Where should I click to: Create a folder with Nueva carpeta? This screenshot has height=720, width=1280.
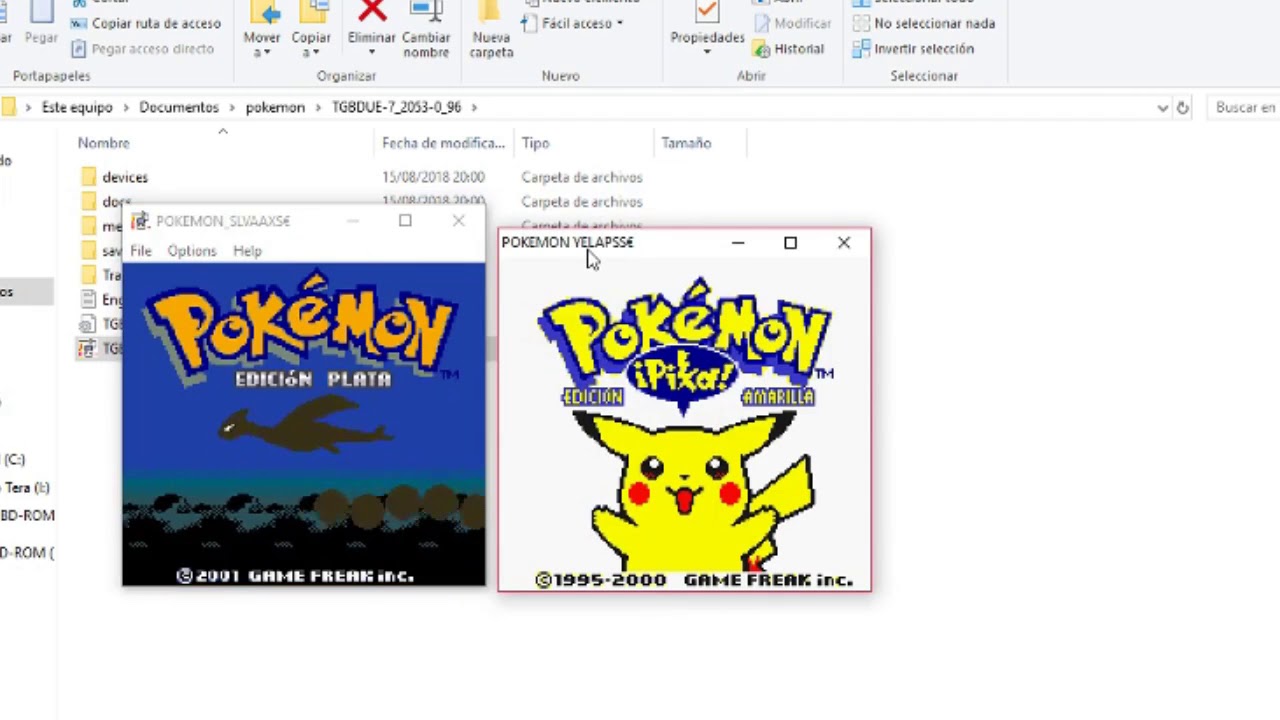pos(491,30)
